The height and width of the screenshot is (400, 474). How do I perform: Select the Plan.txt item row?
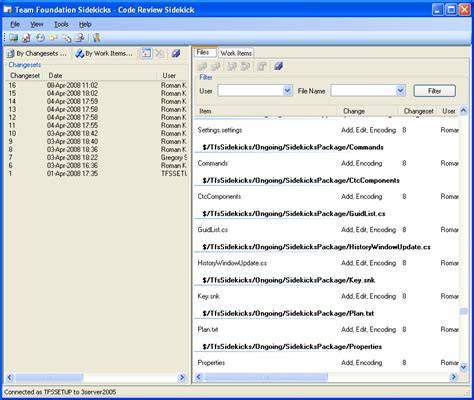(327, 329)
